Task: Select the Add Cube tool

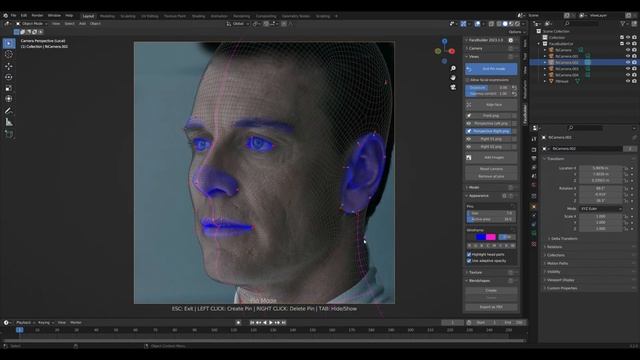Action: pos(9,134)
